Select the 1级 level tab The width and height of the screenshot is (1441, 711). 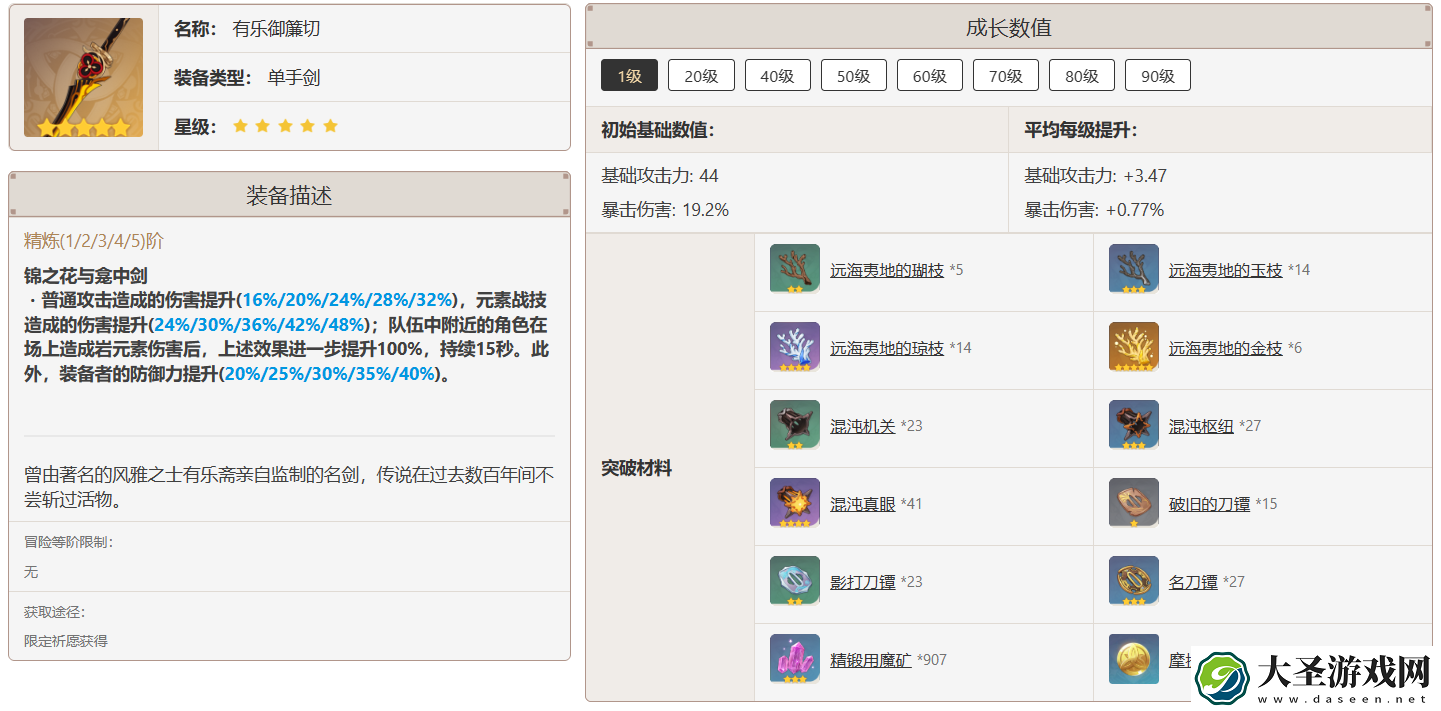click(629, 76)
